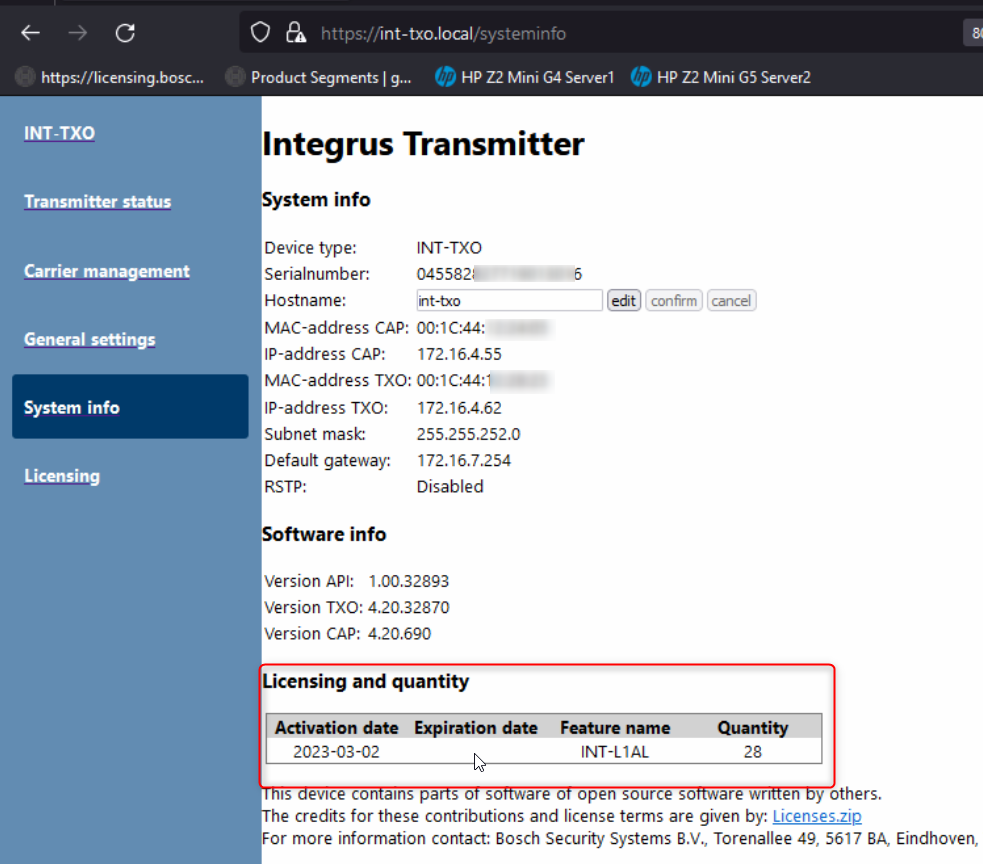
Task: Open the HP Z2 Mini G5 Server2 bookmark
Action: point(721,77)
